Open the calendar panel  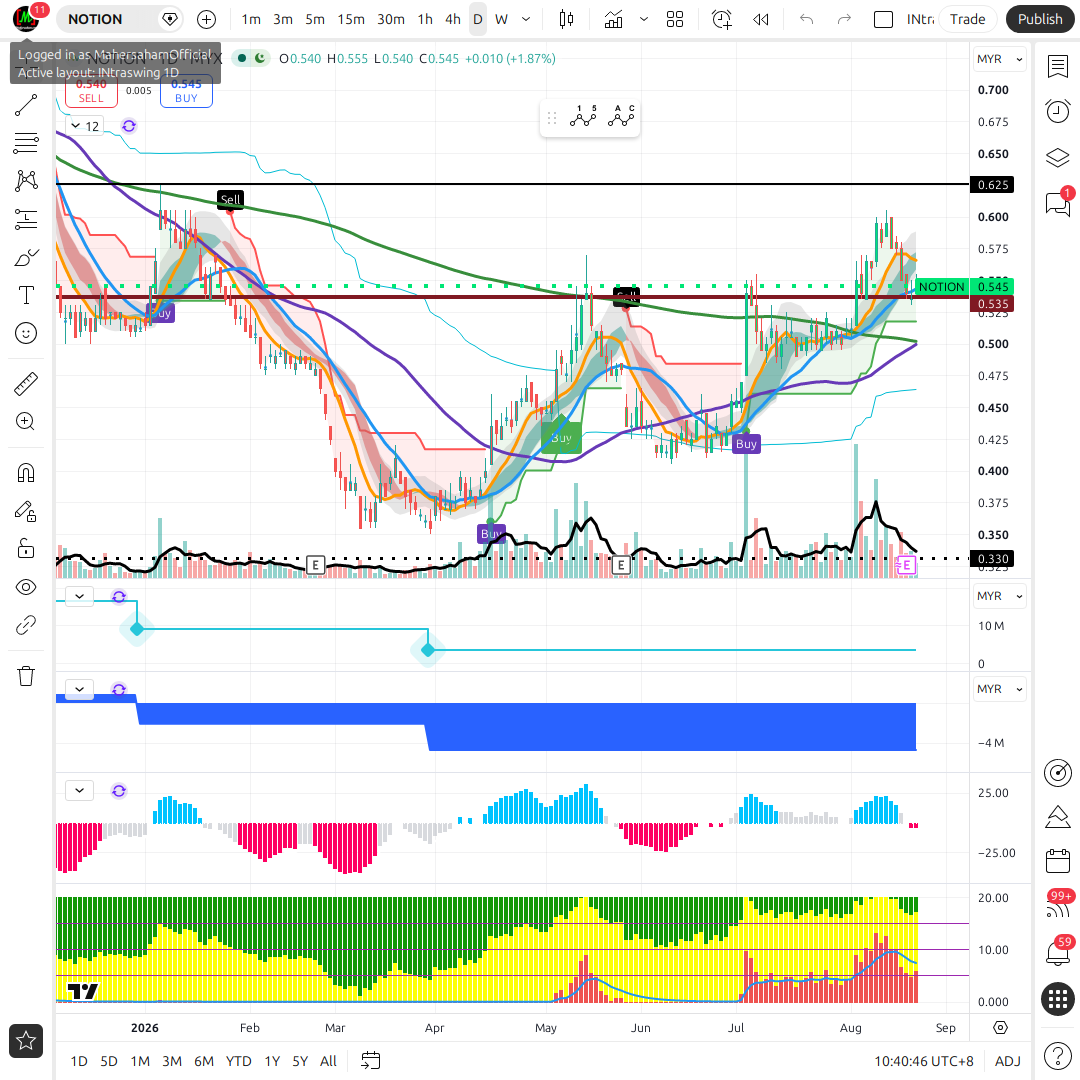coord(1058,861)
